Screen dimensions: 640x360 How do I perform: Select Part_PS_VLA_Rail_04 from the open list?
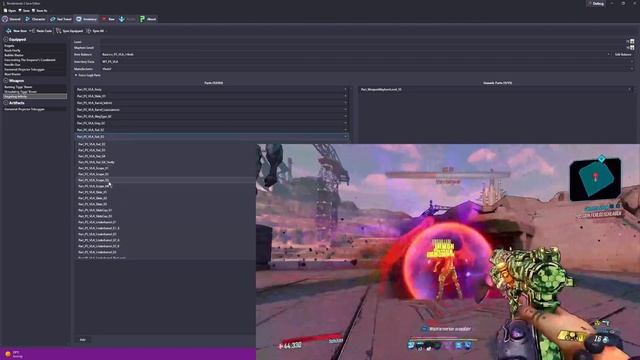[x=92, y=156]
